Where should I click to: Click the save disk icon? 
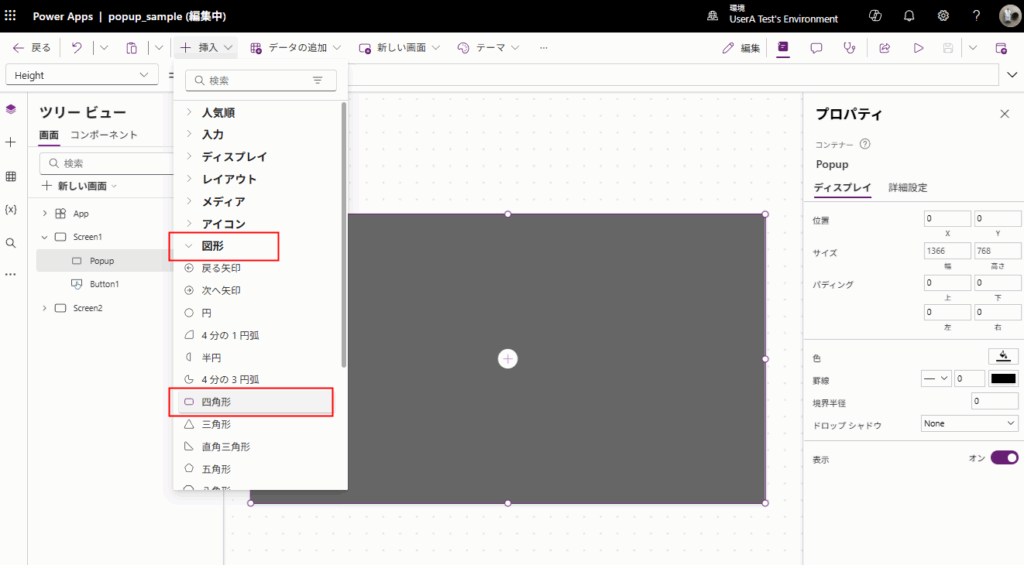tap(948, 48)
